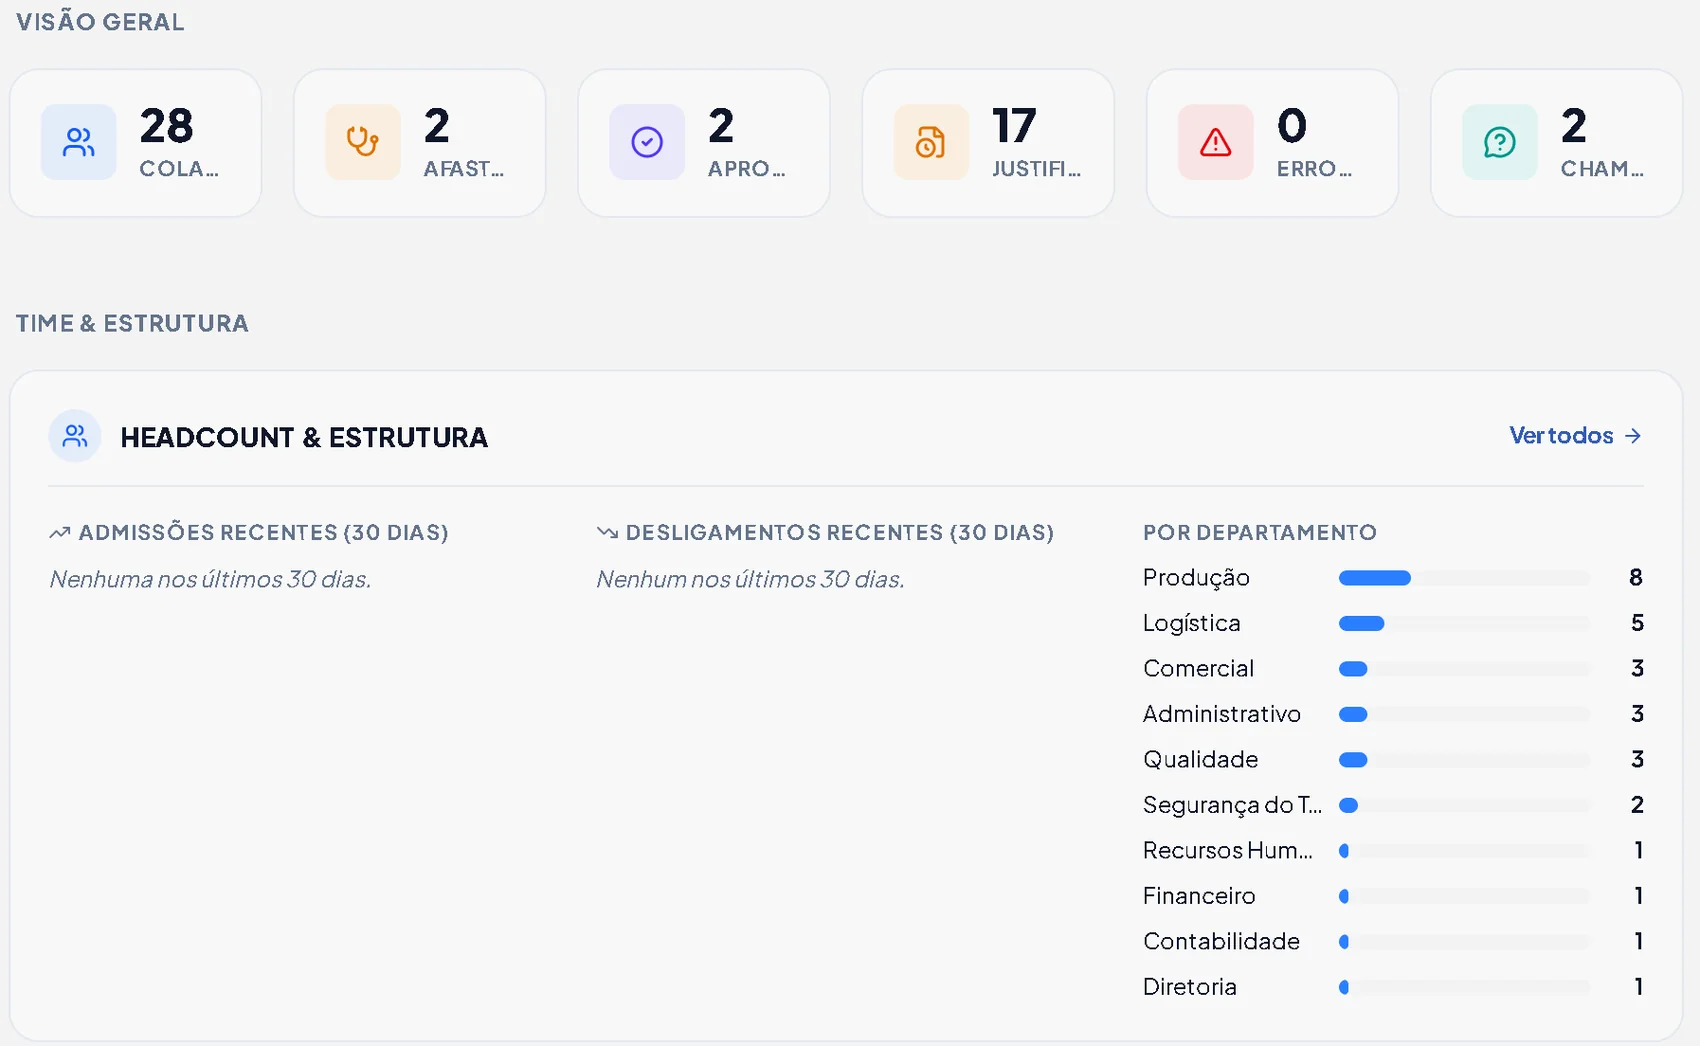Image resolution: width=1700 pixels, height=1046 pixels.
Task: Click the stethoscope icon in the Afast card
Action: click(x=362, y=142)
